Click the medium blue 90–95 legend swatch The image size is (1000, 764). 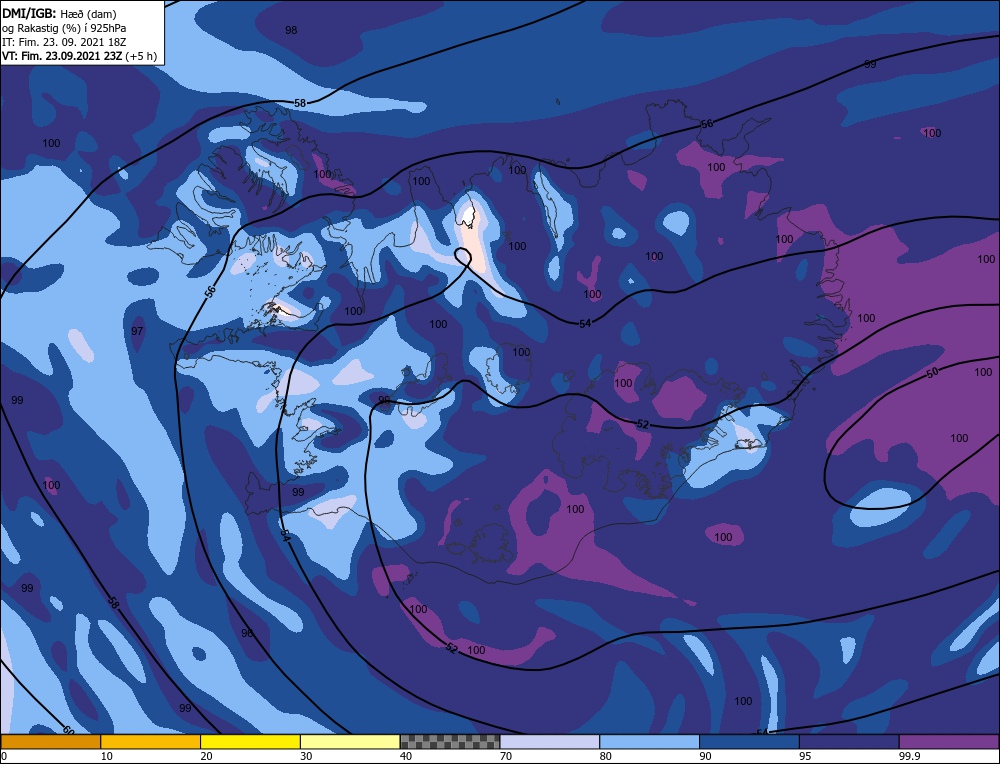749,741
